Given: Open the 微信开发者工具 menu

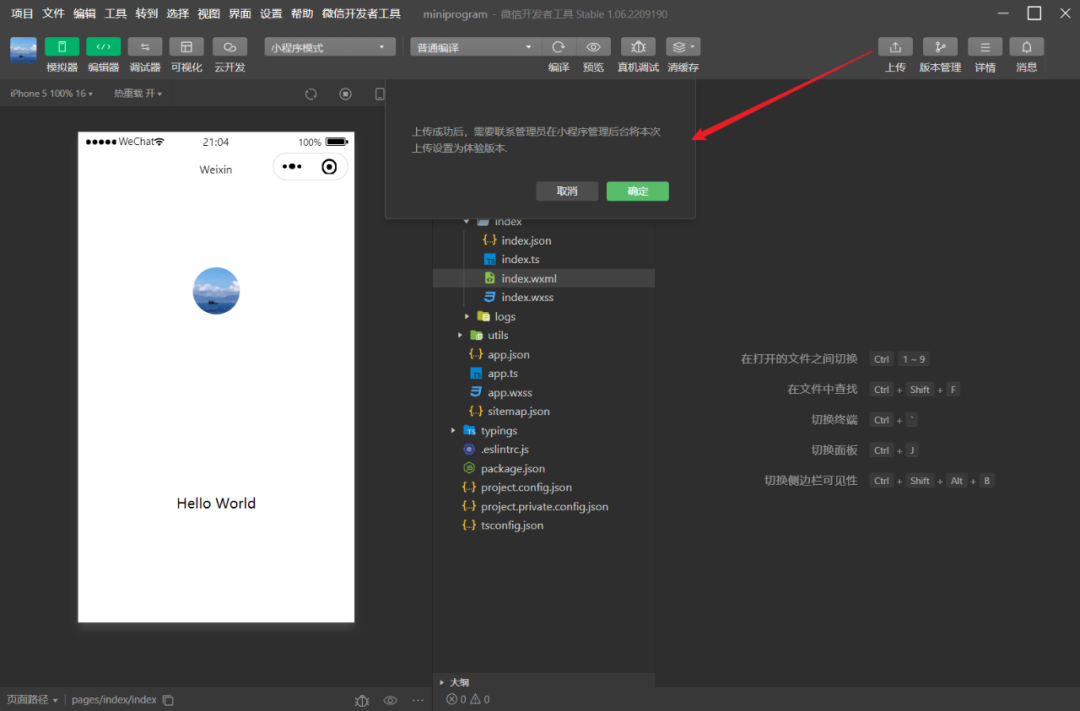Looking at the screenshot, I should [361, 14].
